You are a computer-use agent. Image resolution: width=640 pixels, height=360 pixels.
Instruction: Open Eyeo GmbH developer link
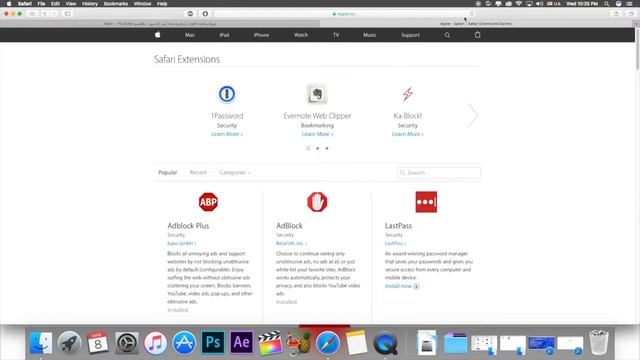(x=182, y=243)
